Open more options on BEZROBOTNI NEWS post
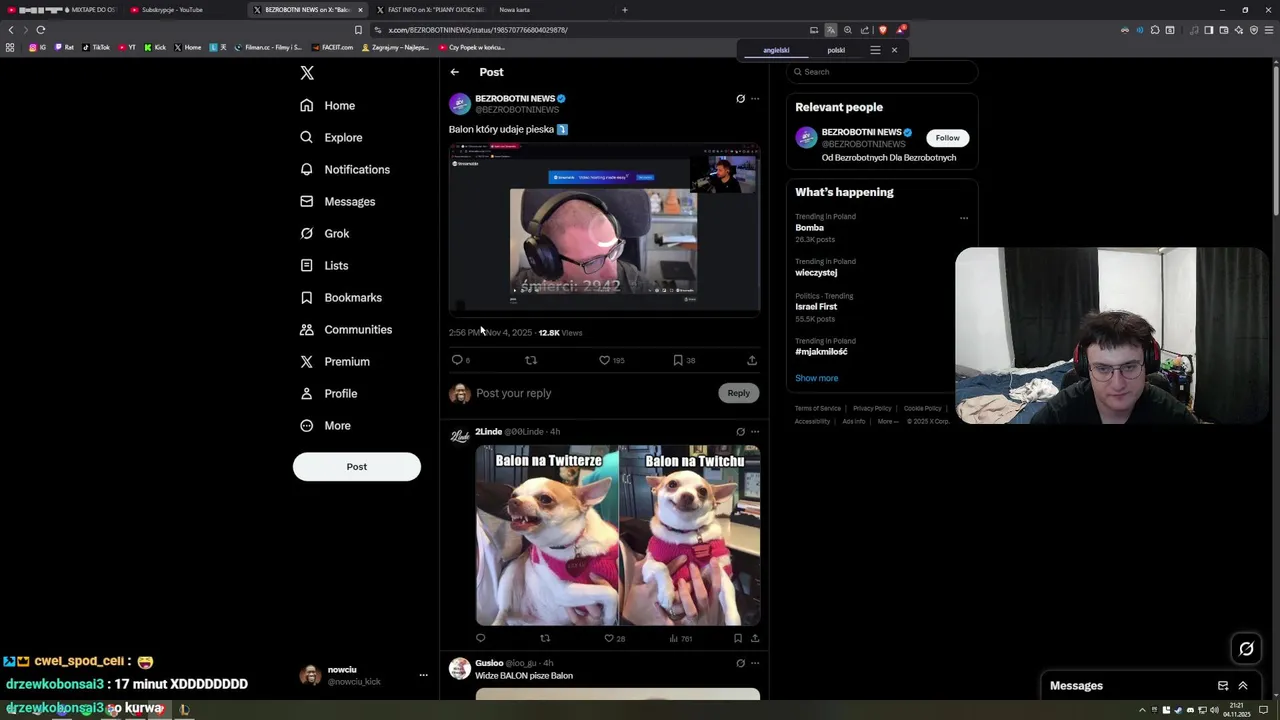Image resolution: width=1280 pixels, height=720 pixels. [x=755, y=99]
